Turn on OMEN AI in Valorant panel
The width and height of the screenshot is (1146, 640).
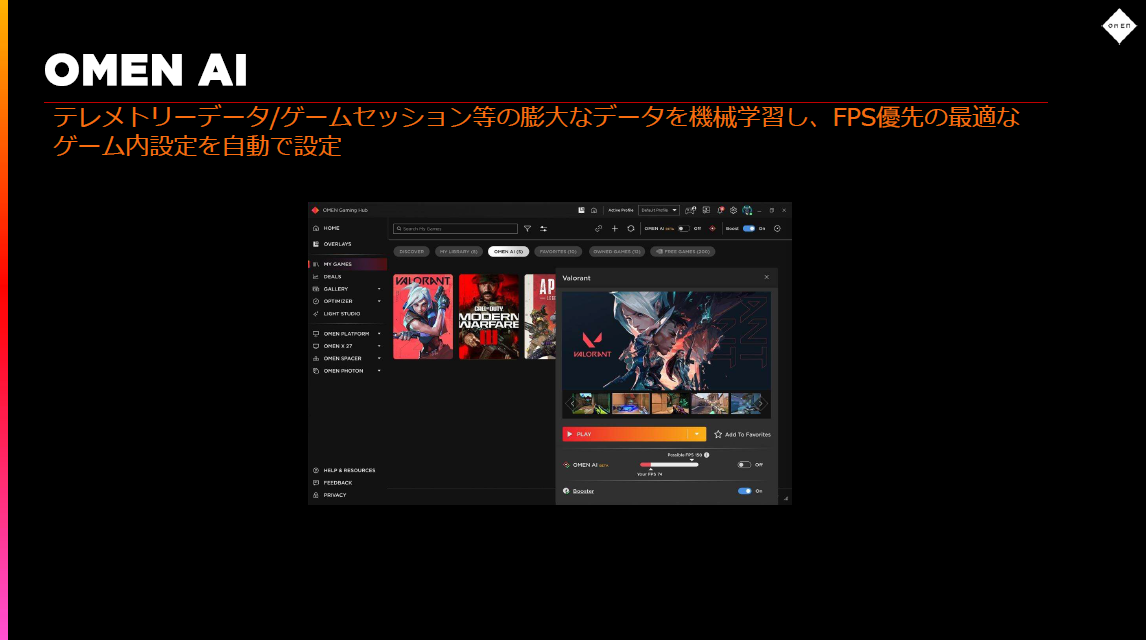pyautogui.click(x=744, y=465)
